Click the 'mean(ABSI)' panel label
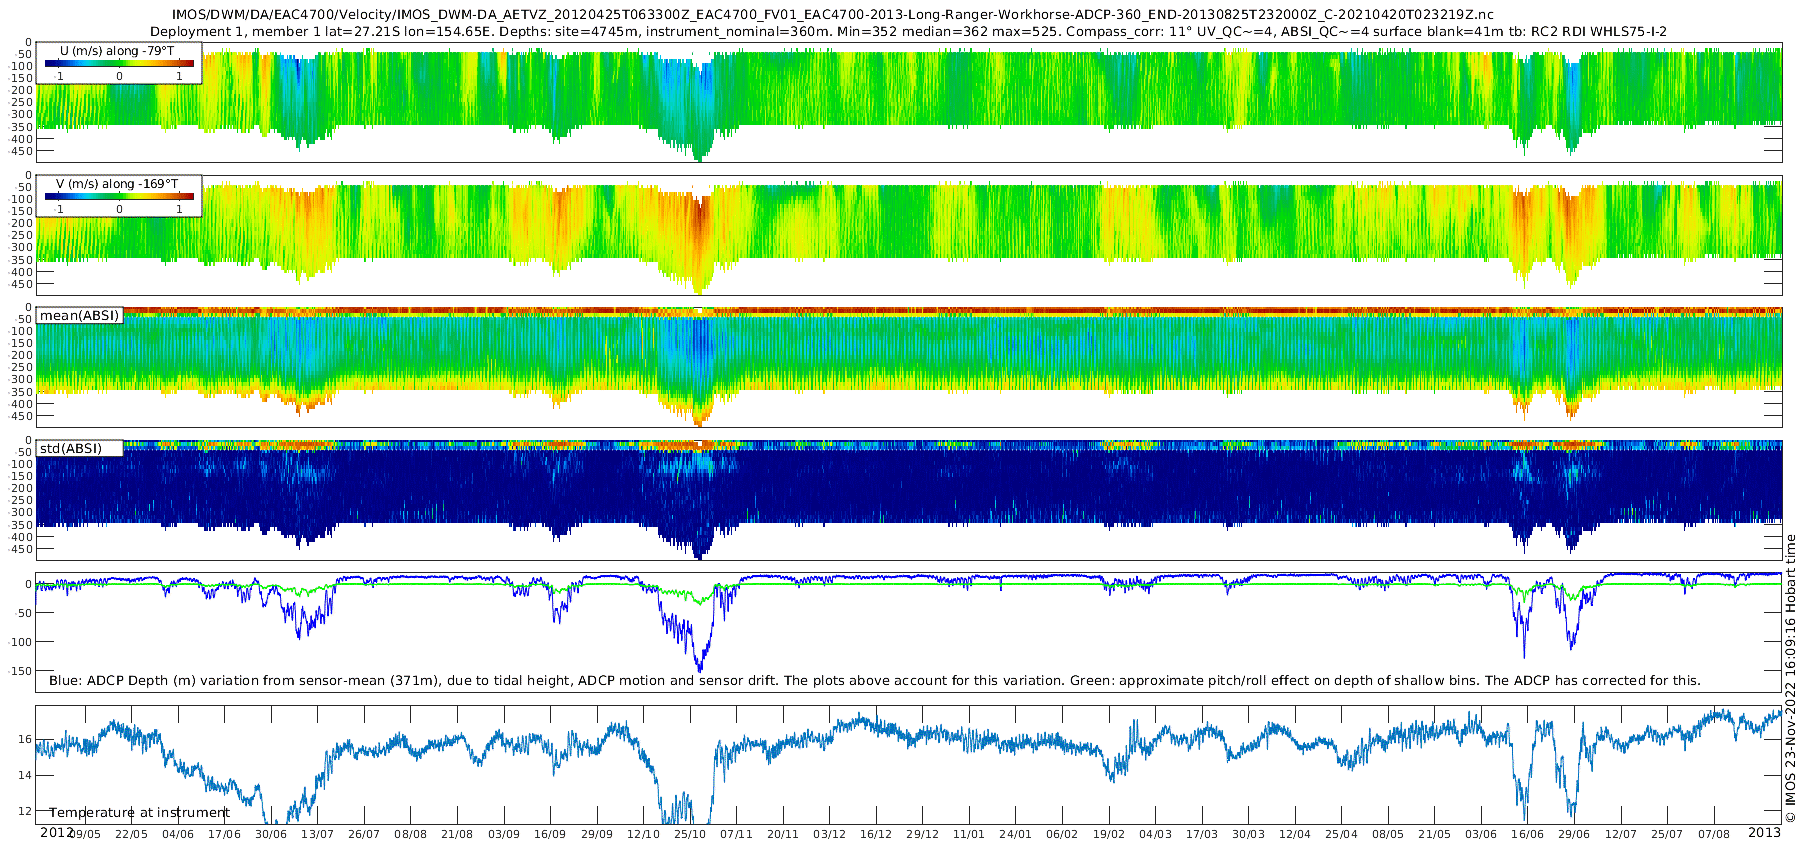This screenshot has width=1800, height=850. click(x=79, y=315)
